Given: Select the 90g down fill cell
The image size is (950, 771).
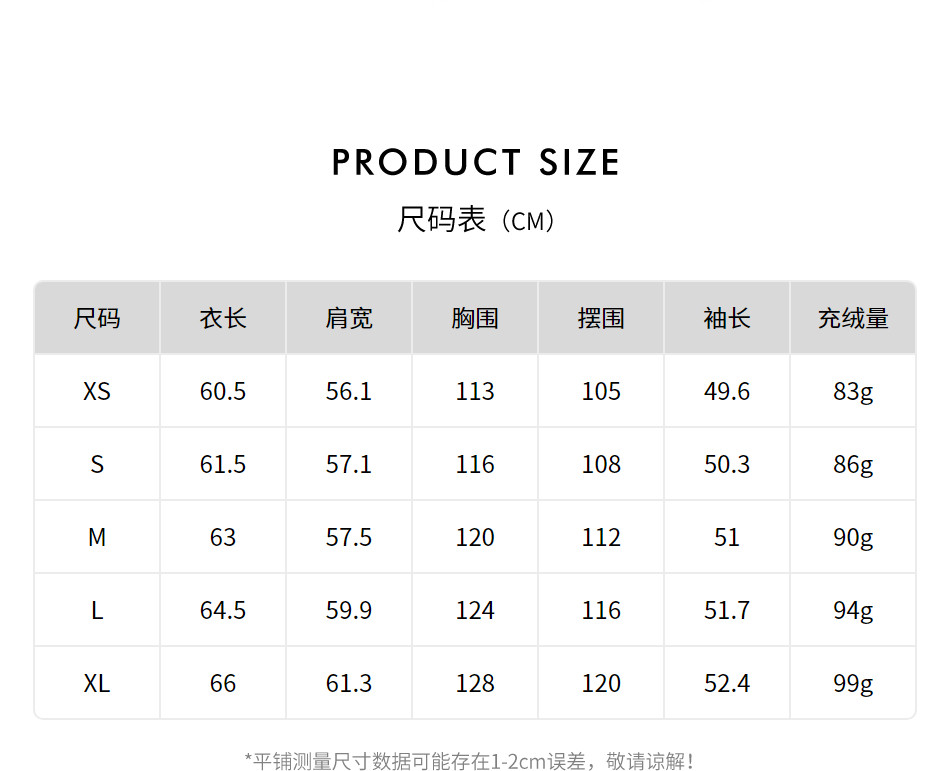Looking at the screenshot, I should coord(853,537).
